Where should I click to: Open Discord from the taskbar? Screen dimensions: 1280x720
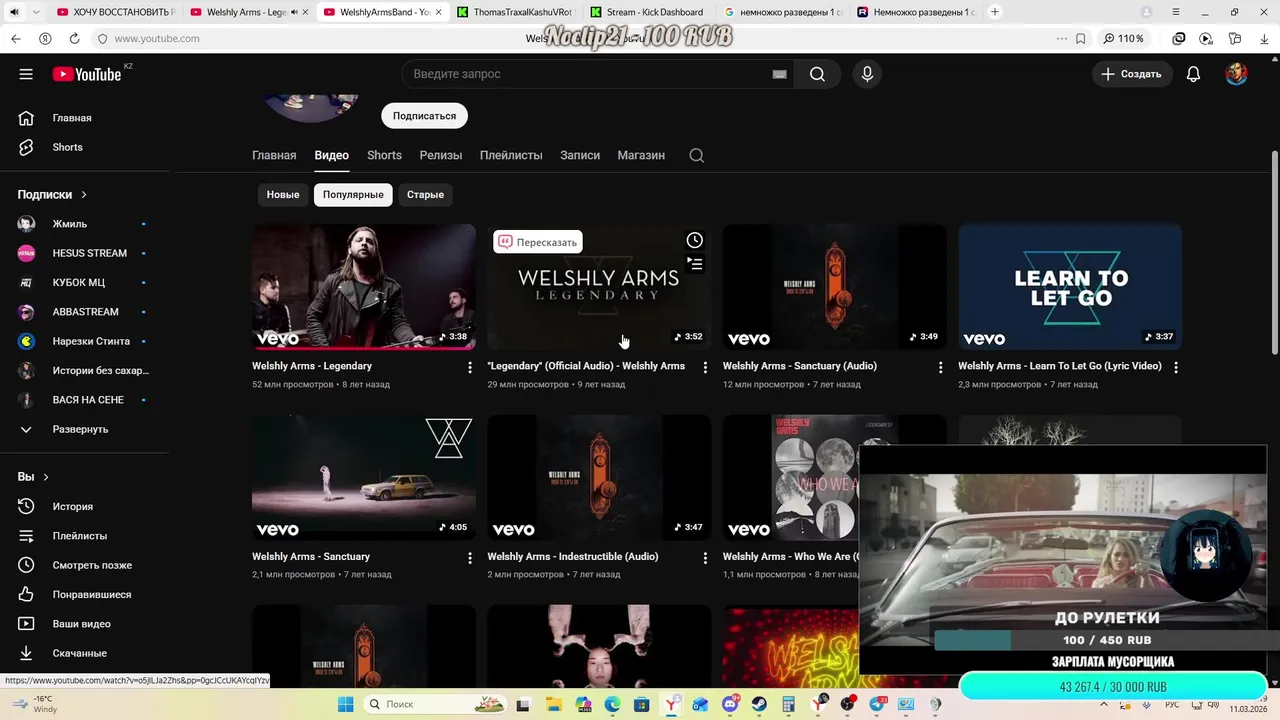tap(730, 704)
